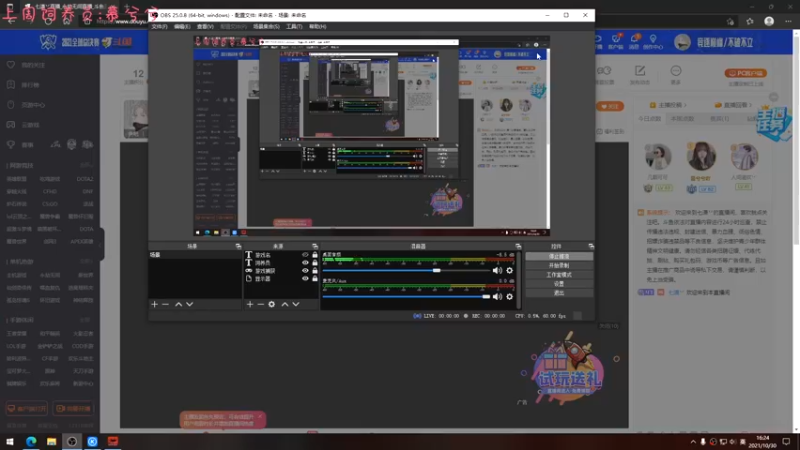Screen dimensions: 800x450
Task: Click OBS Studio icon on the taskbar
Action: click(x=72, y=441)
